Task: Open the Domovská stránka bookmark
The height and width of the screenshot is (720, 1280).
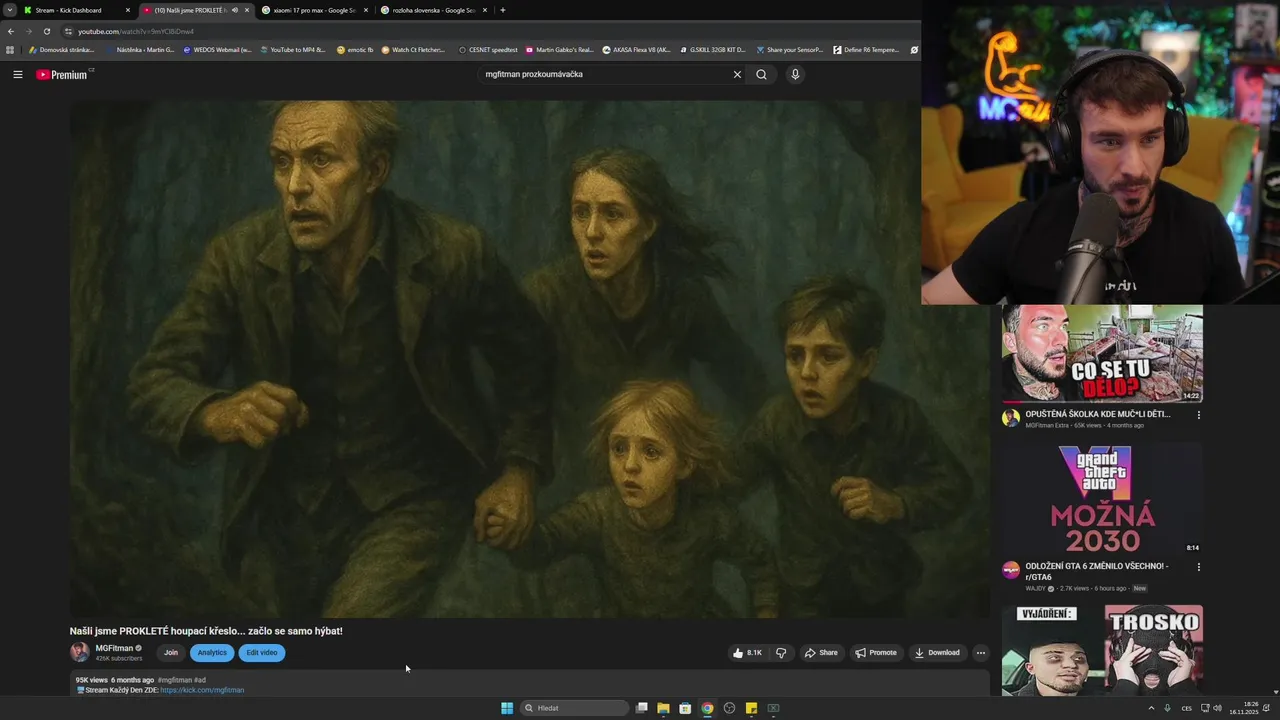Action: pyautogui.click(x=61, y=49)
